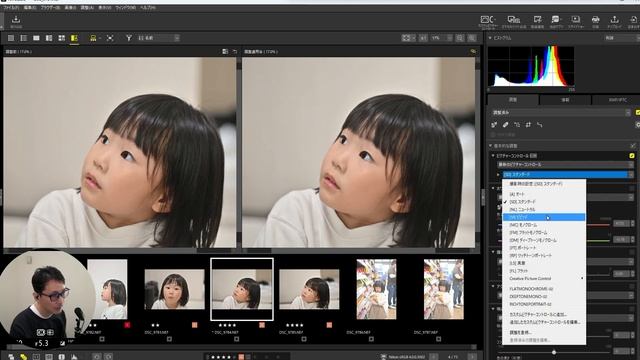Choose [PT] Portrait from Picture Control list
640x360 pixels.
coord(544,248)
